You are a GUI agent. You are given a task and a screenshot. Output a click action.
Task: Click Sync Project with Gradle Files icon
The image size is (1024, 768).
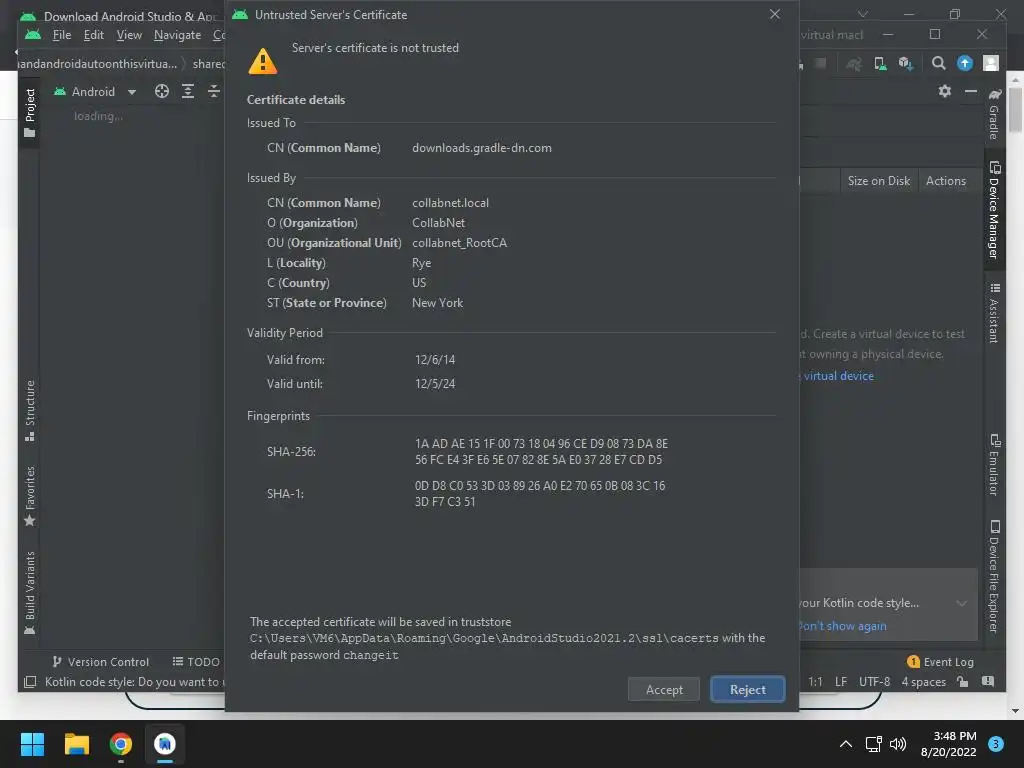[x=854, y=63]
